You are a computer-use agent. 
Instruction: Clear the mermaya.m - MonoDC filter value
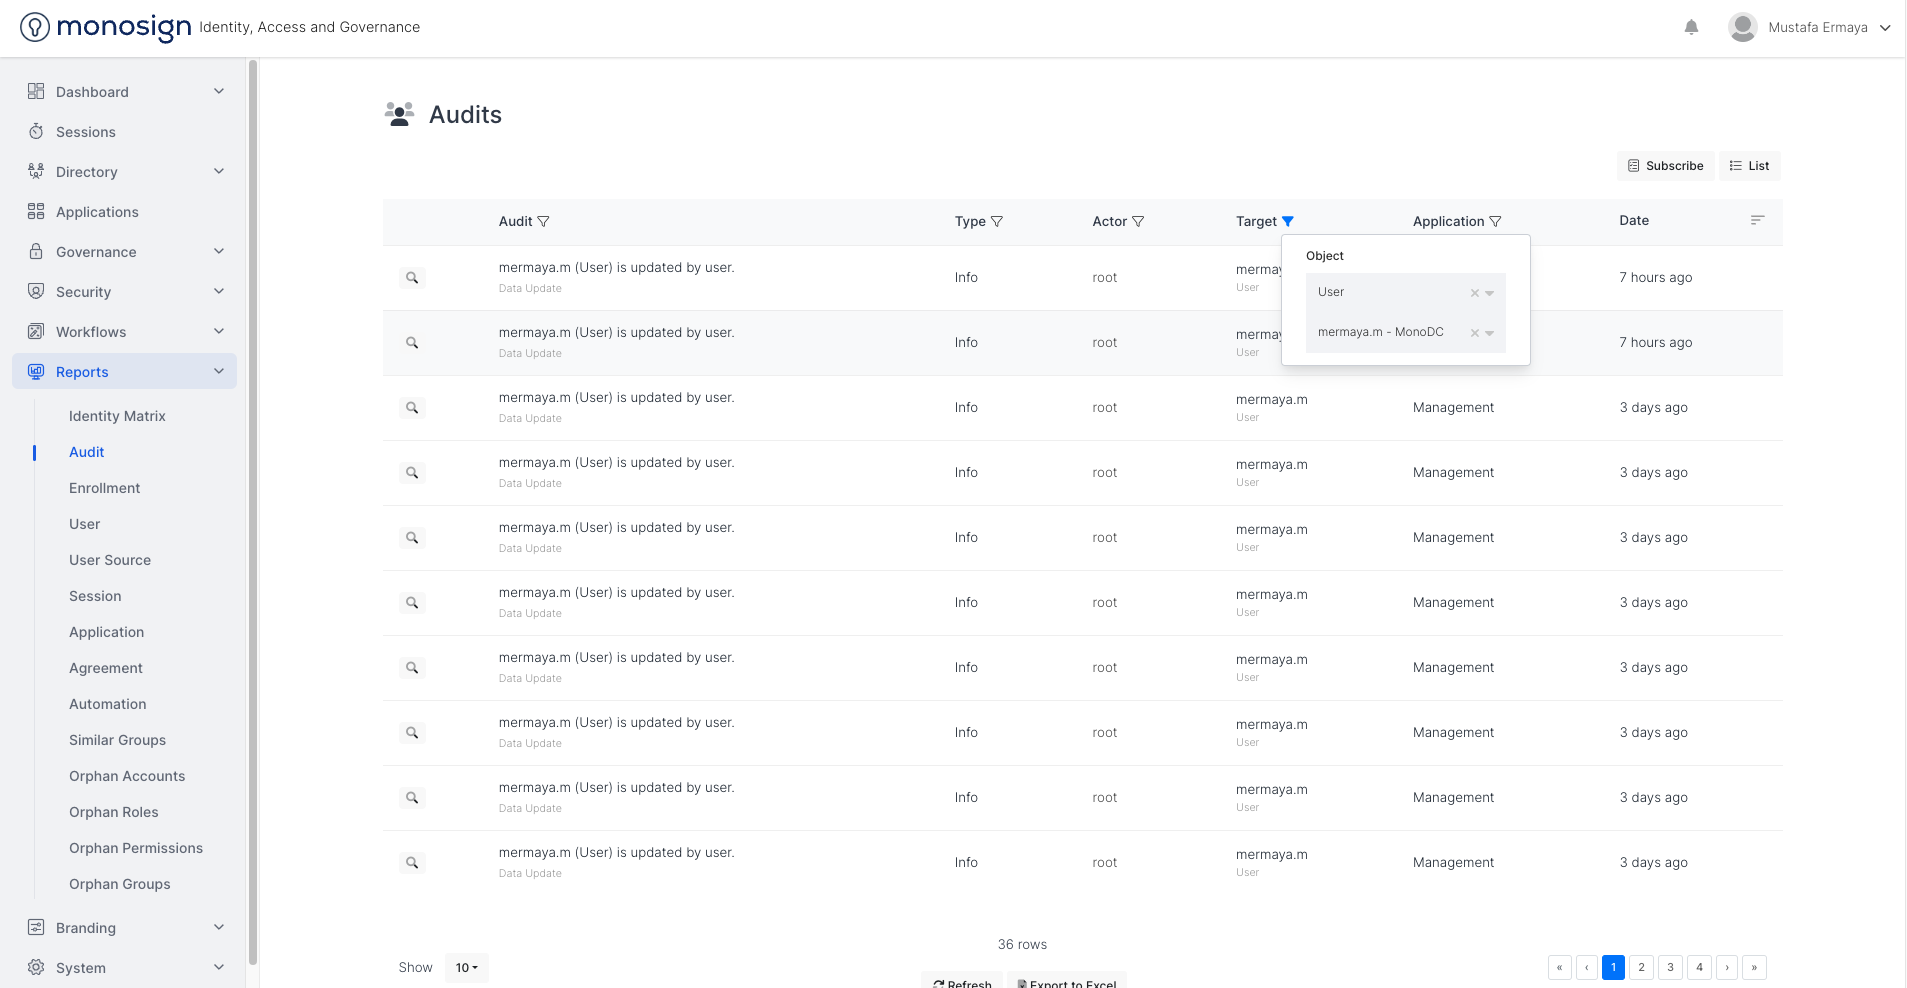(1474, 333)
